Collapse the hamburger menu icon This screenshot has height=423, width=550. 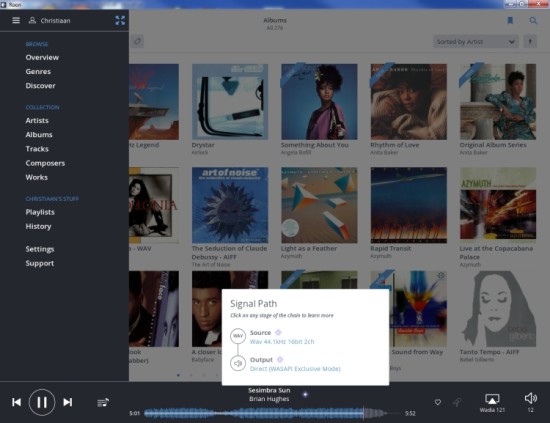pos(16,20)
